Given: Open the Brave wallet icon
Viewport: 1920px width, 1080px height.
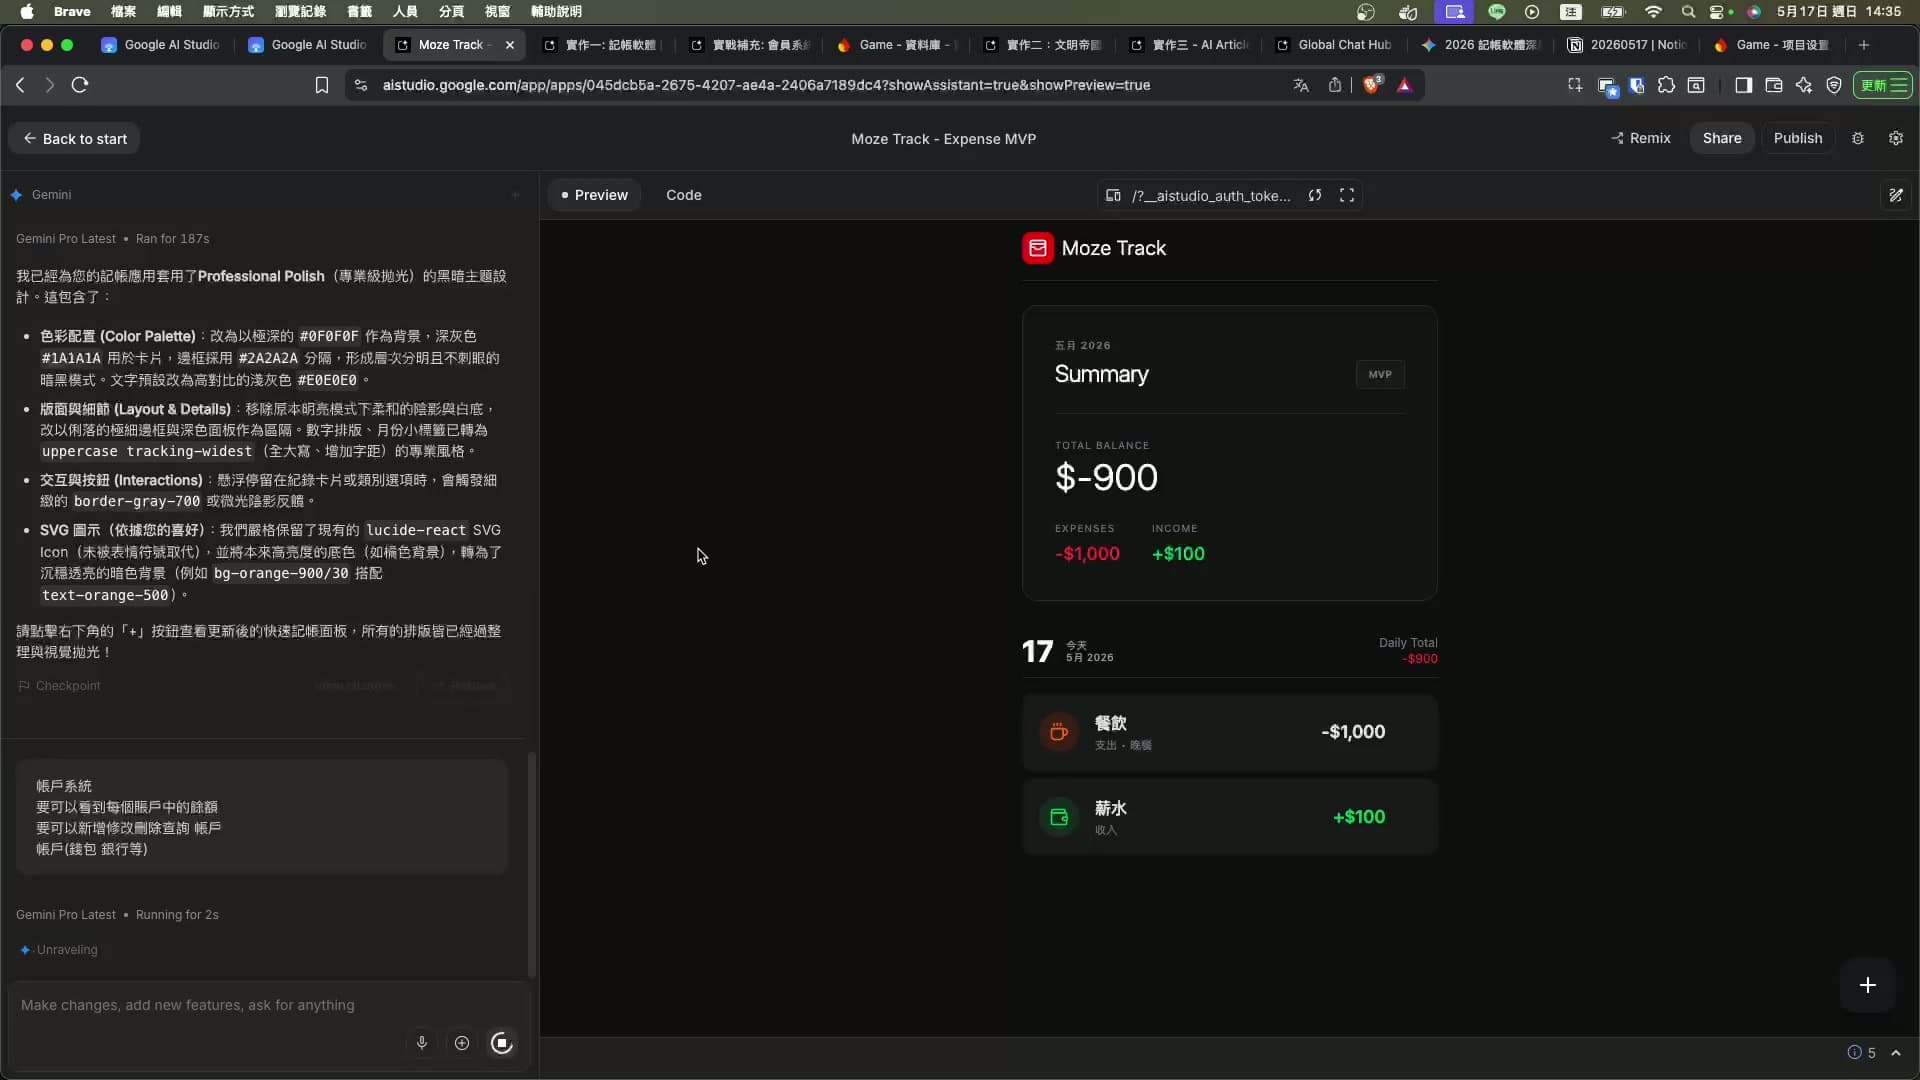Looking at the screenshot, I should pos(1774,85).
